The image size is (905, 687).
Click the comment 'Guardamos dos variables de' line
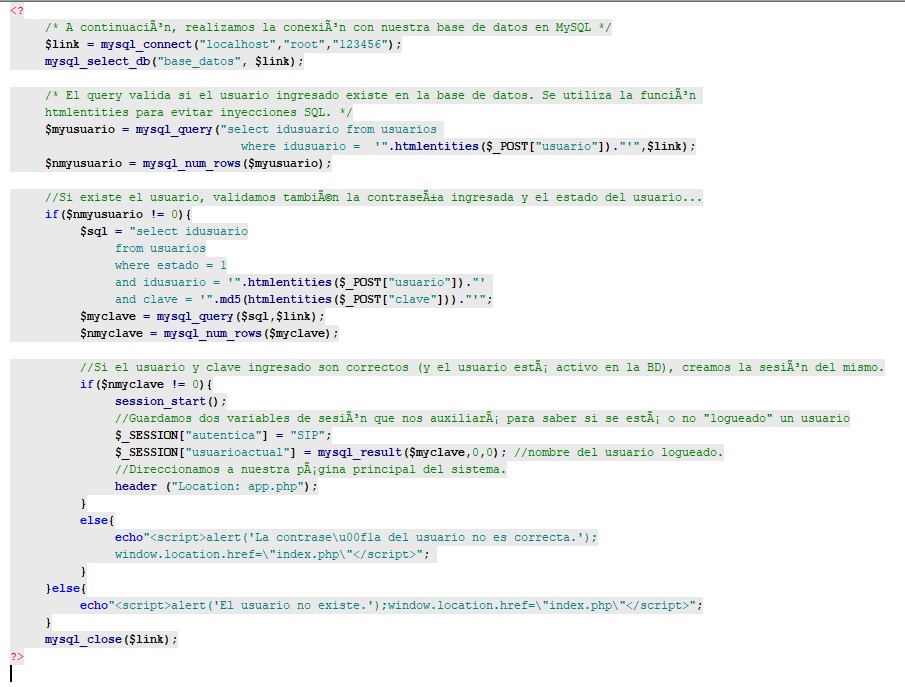tap(482, 418)
